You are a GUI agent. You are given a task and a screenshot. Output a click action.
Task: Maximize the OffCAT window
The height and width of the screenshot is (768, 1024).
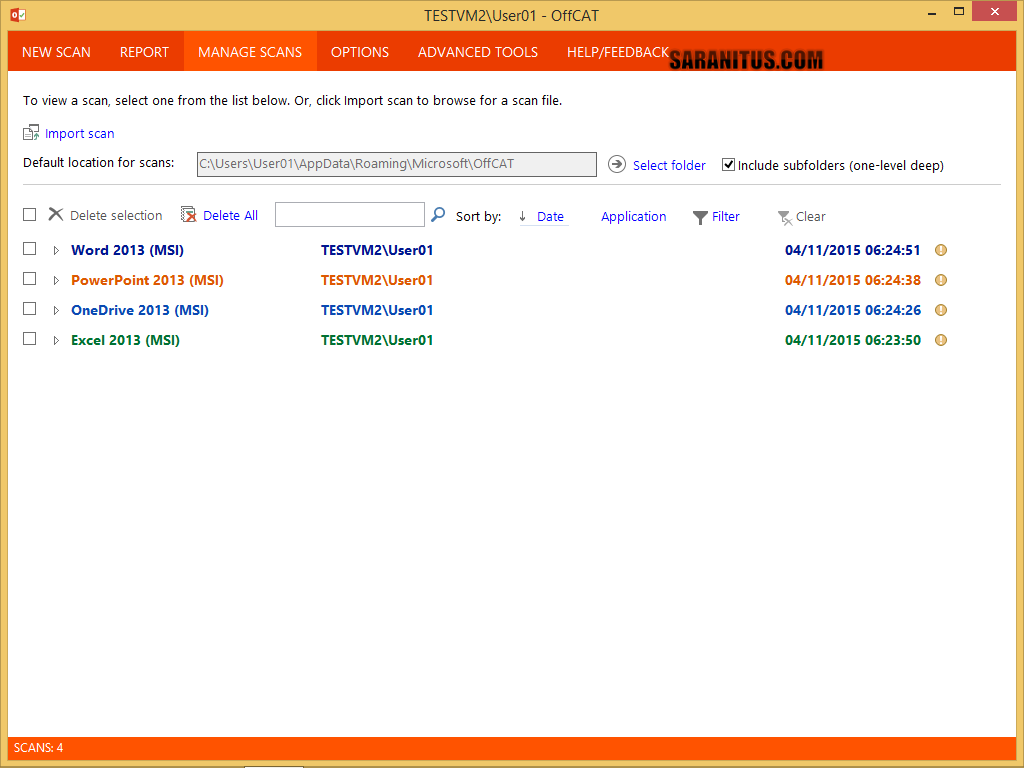[x=959, y=12]
